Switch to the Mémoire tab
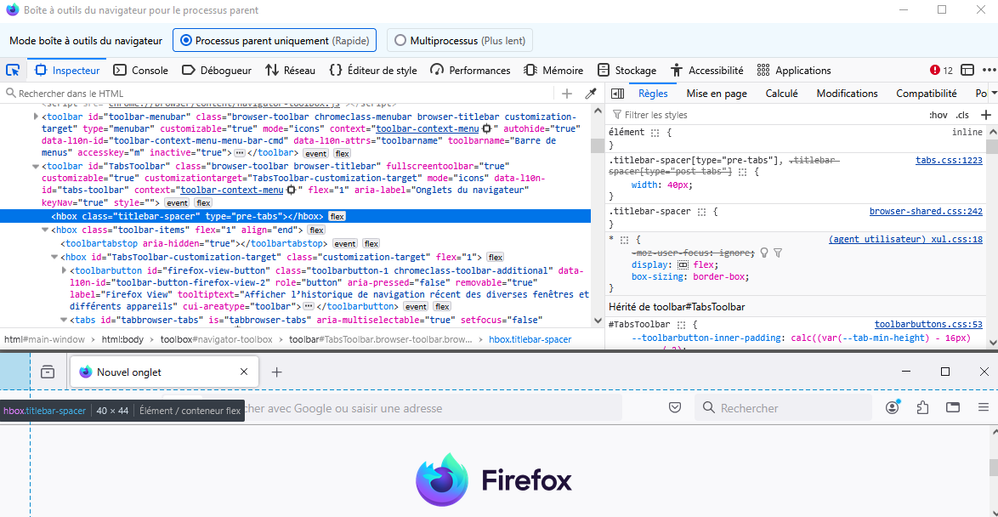The width and height of the screenshot is (998, 517). 553,70
